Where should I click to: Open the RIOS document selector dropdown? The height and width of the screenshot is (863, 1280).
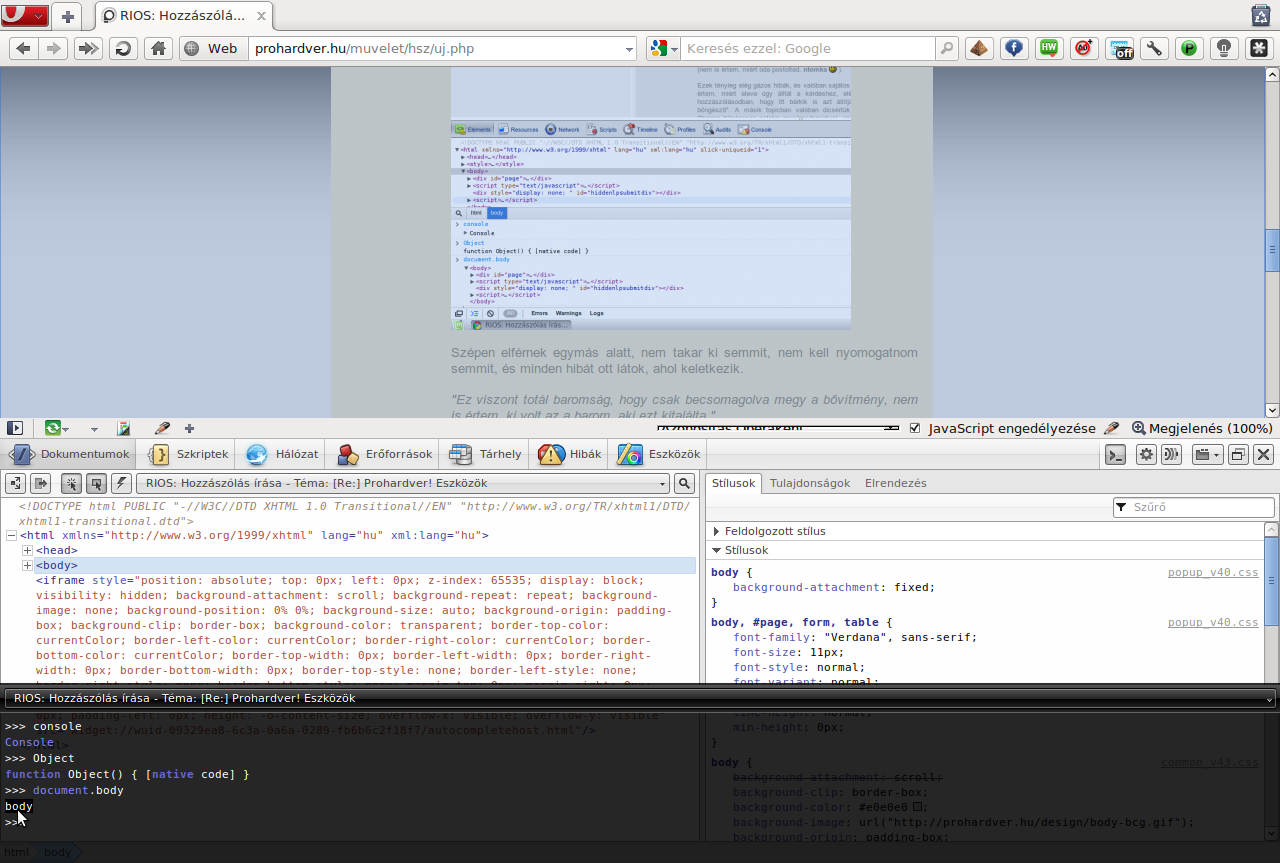(x=404, y=483)
